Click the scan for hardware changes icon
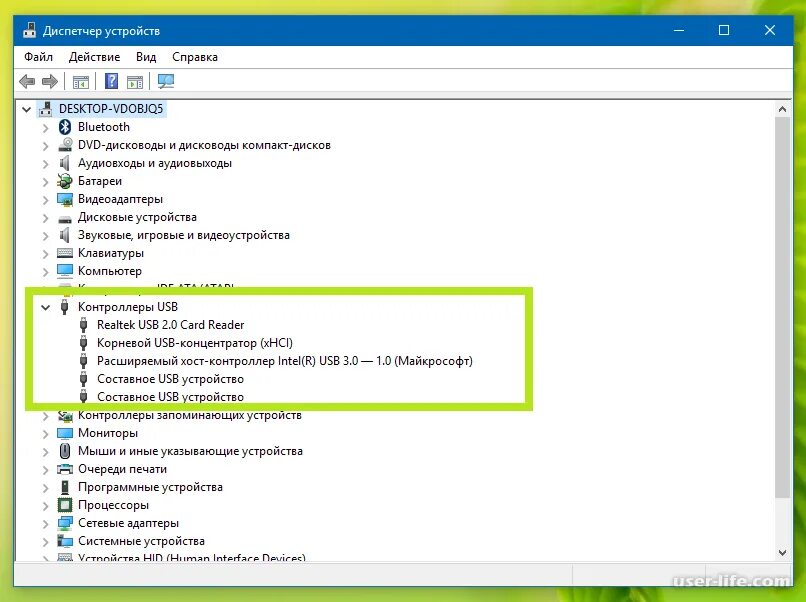 point(166,81)
